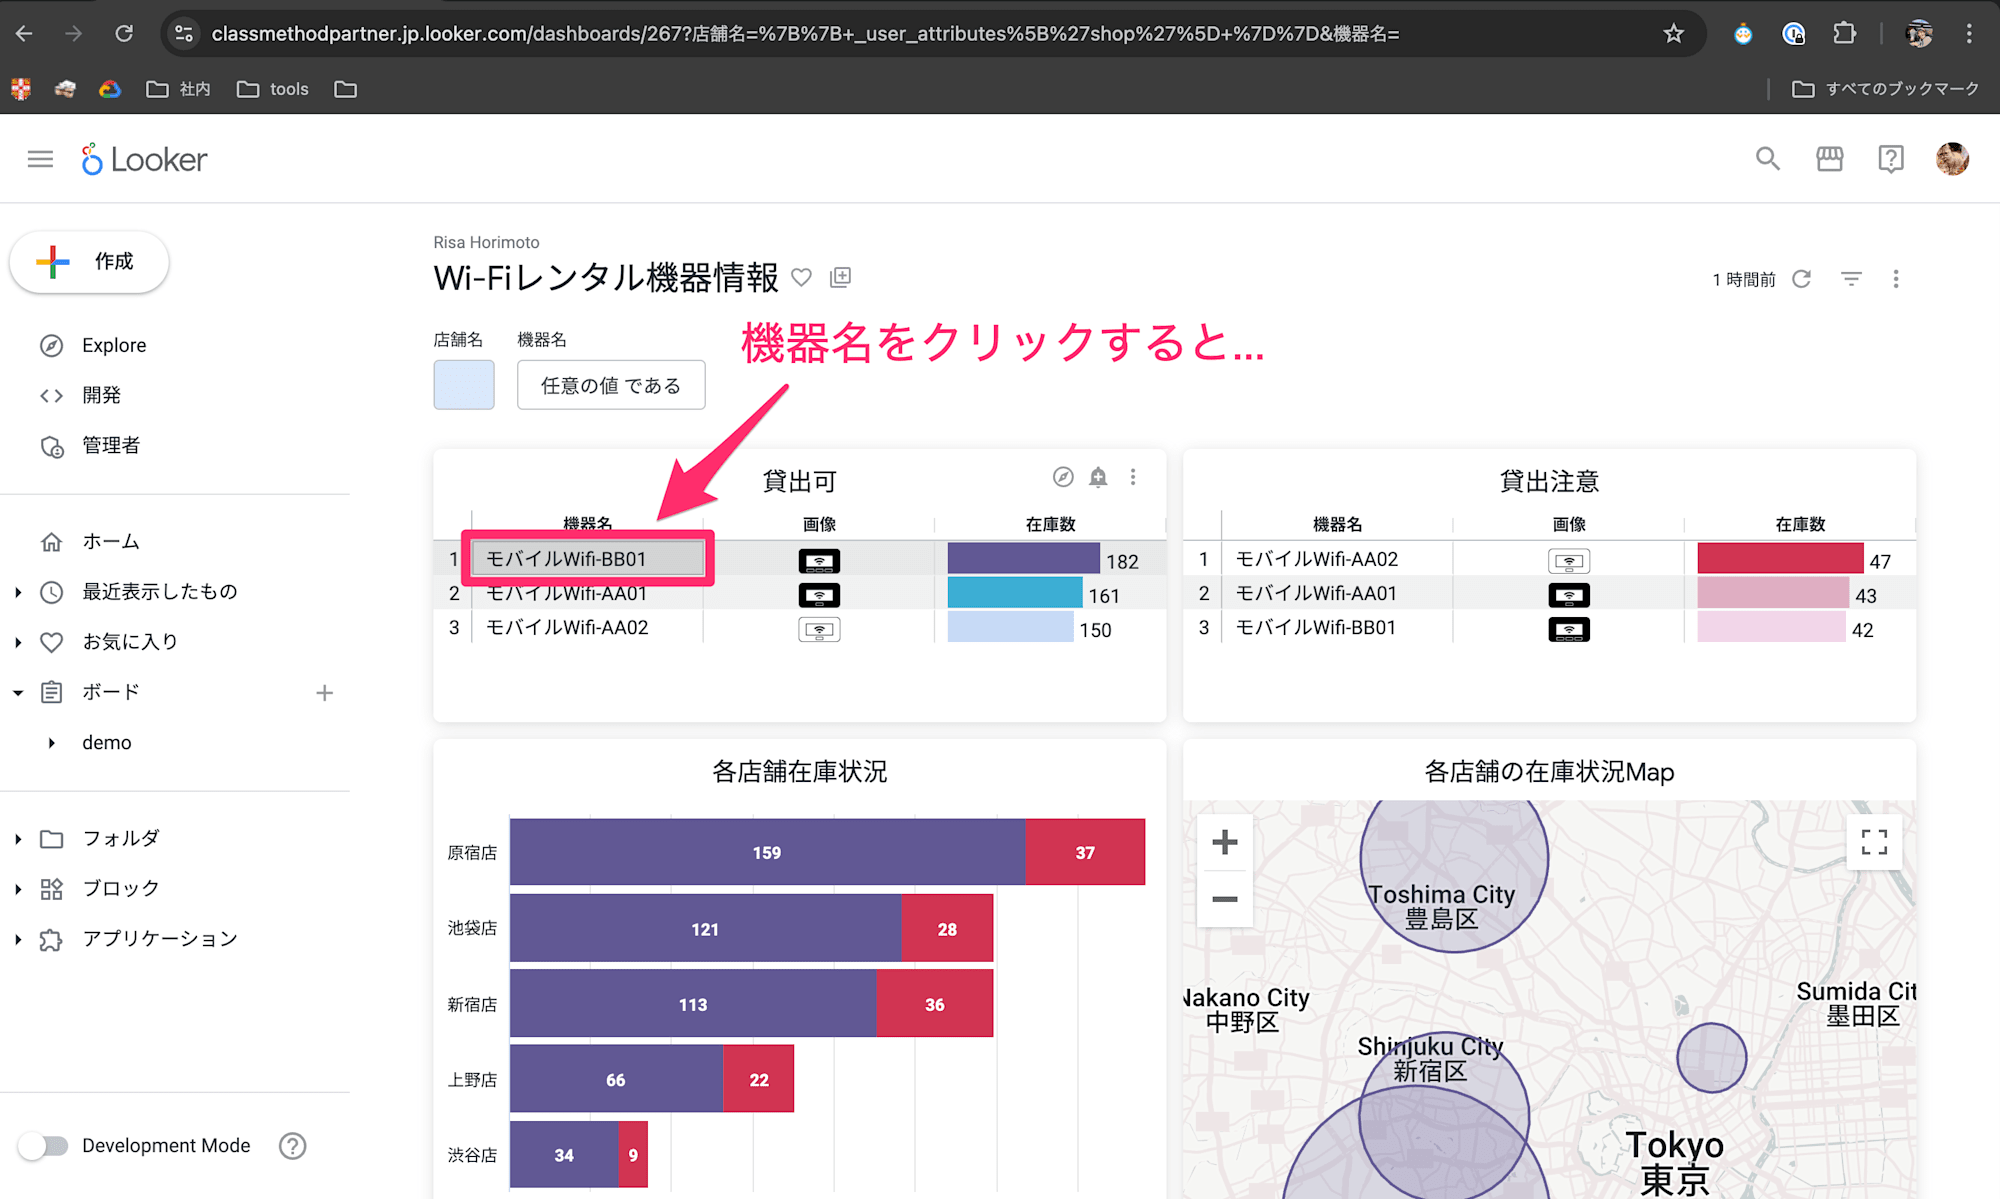2000x1199 pixels.
Task: Open 管理者 in the sidebar
Action: [110, 445]
